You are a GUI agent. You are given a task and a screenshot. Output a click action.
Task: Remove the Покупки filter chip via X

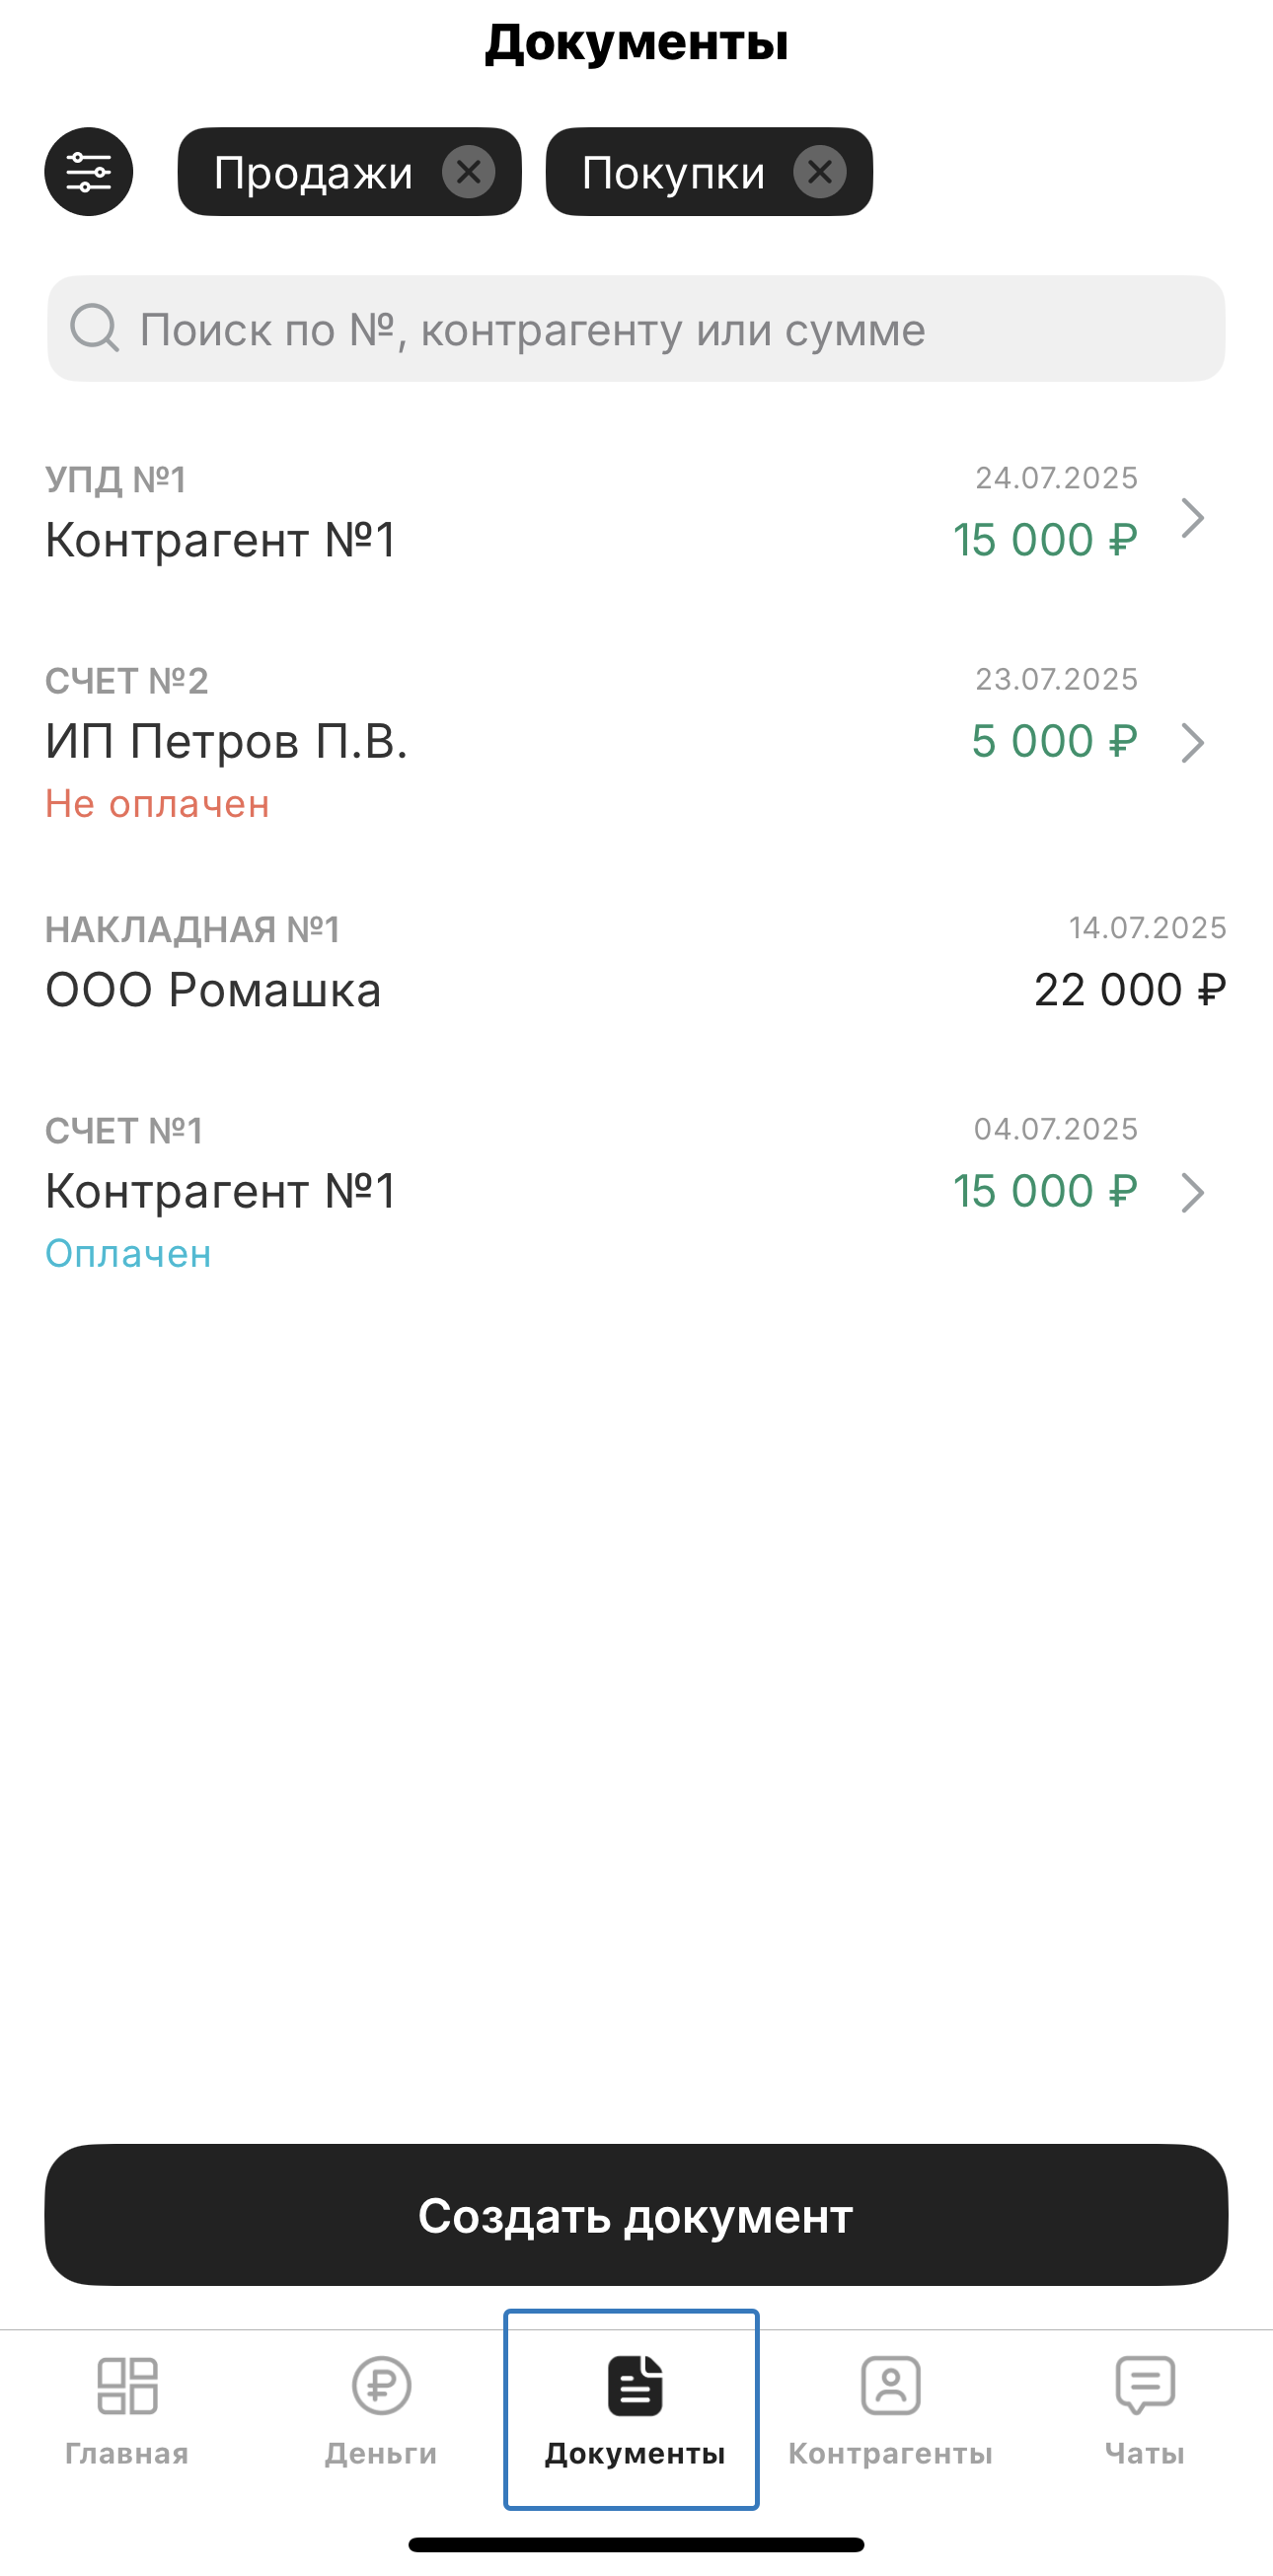pyautogui.click(x=819, y=172)
